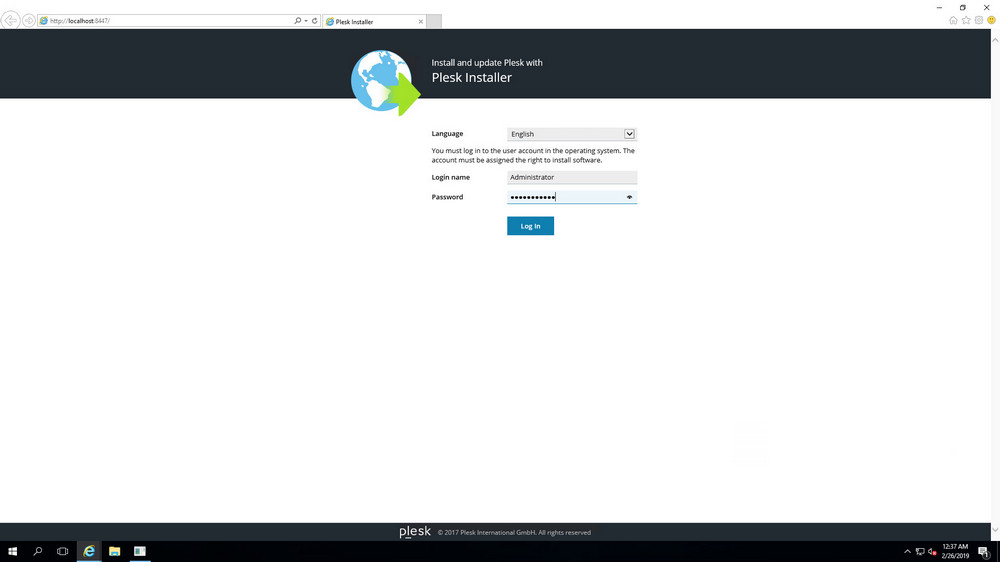Open Favorites star icon
The image size is (1000, 562).
click(966, 20)
